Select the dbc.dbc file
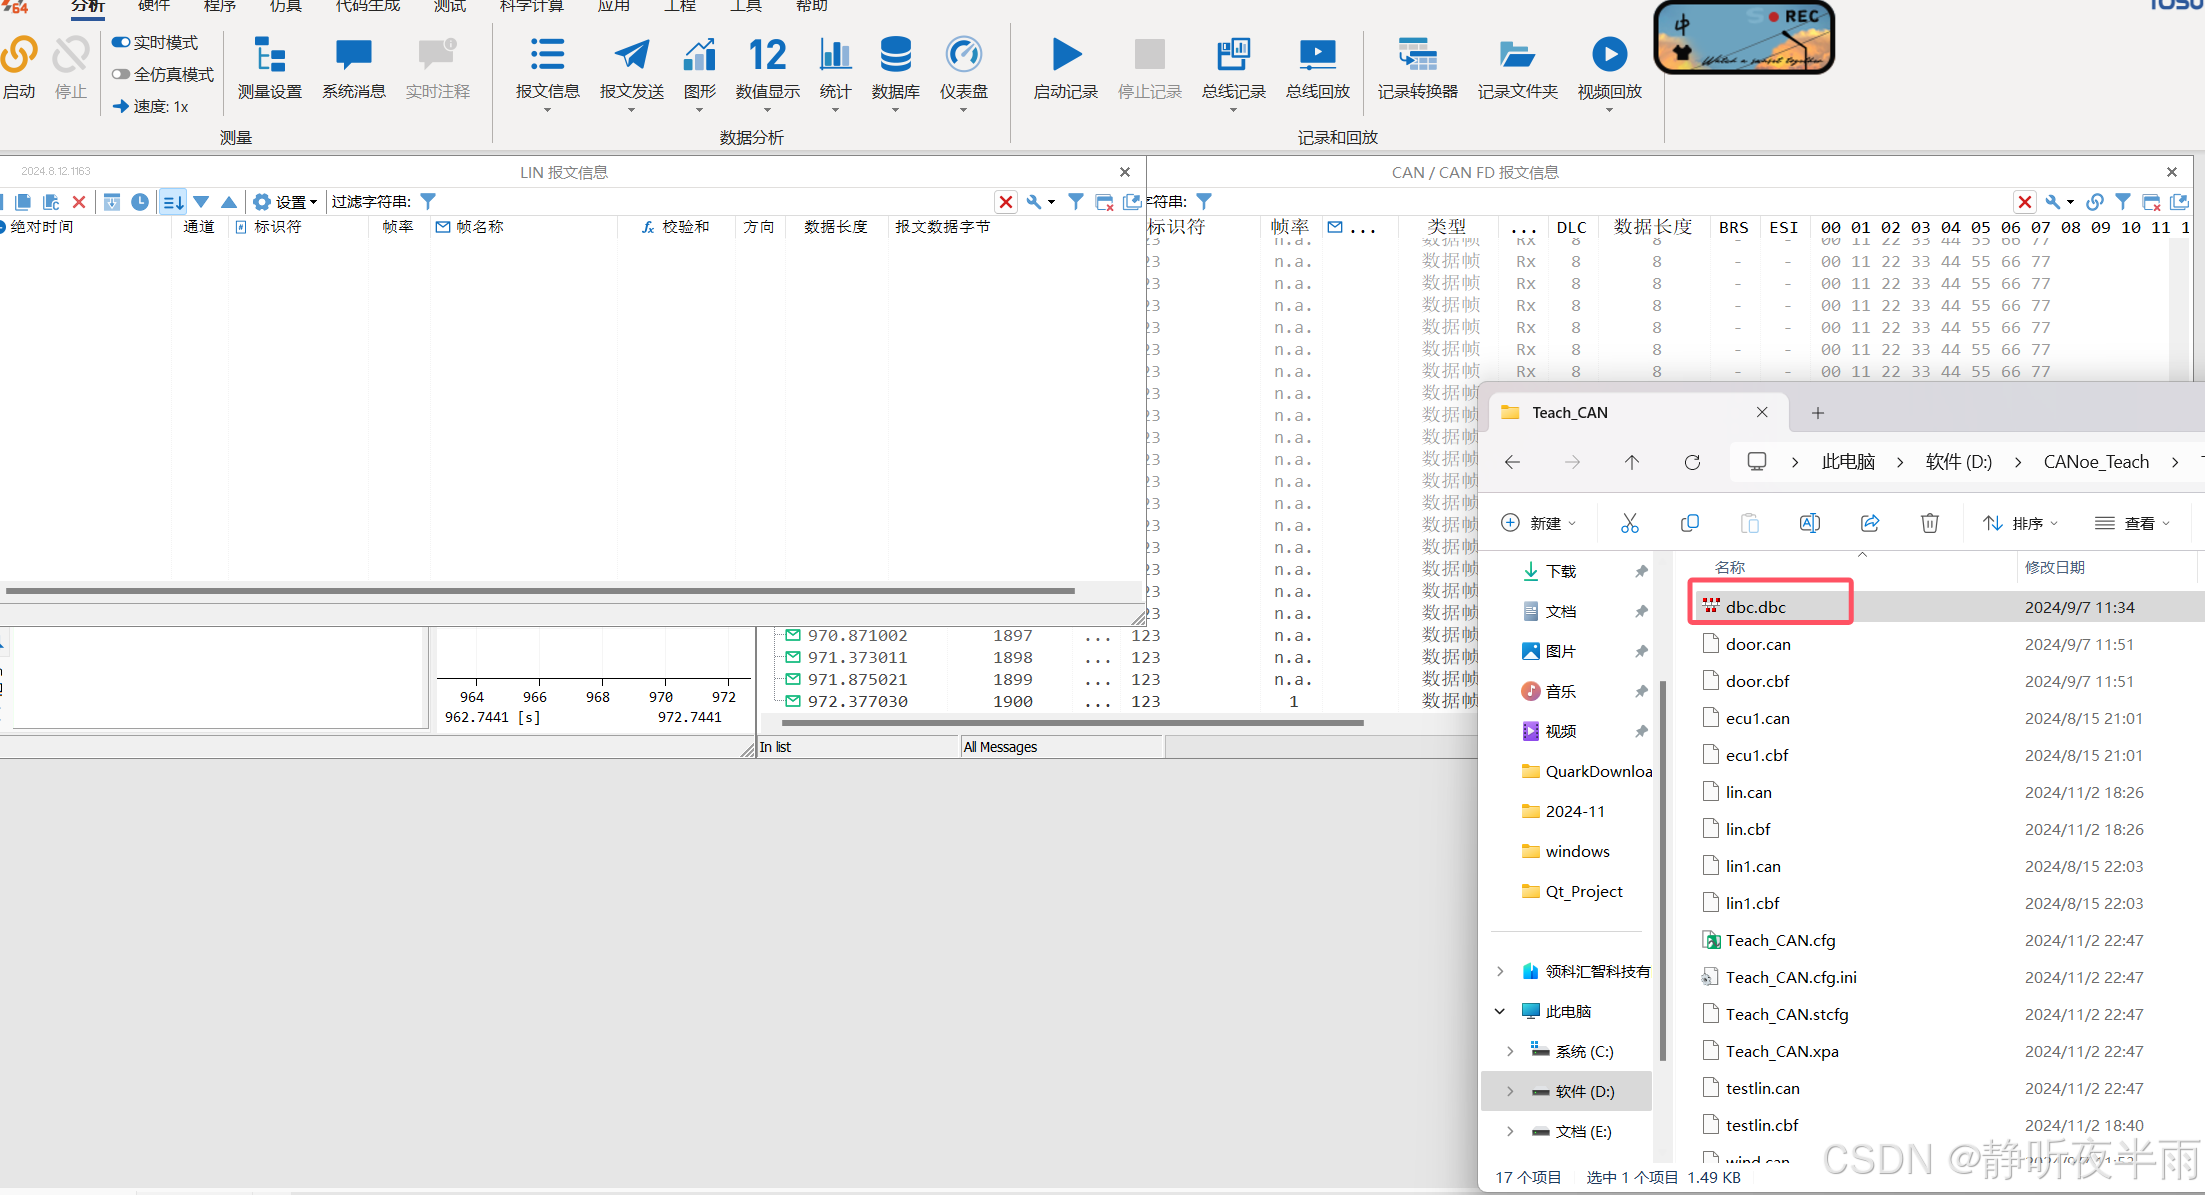The width and height of the screenshot is (2205, 1195). 1755,607
